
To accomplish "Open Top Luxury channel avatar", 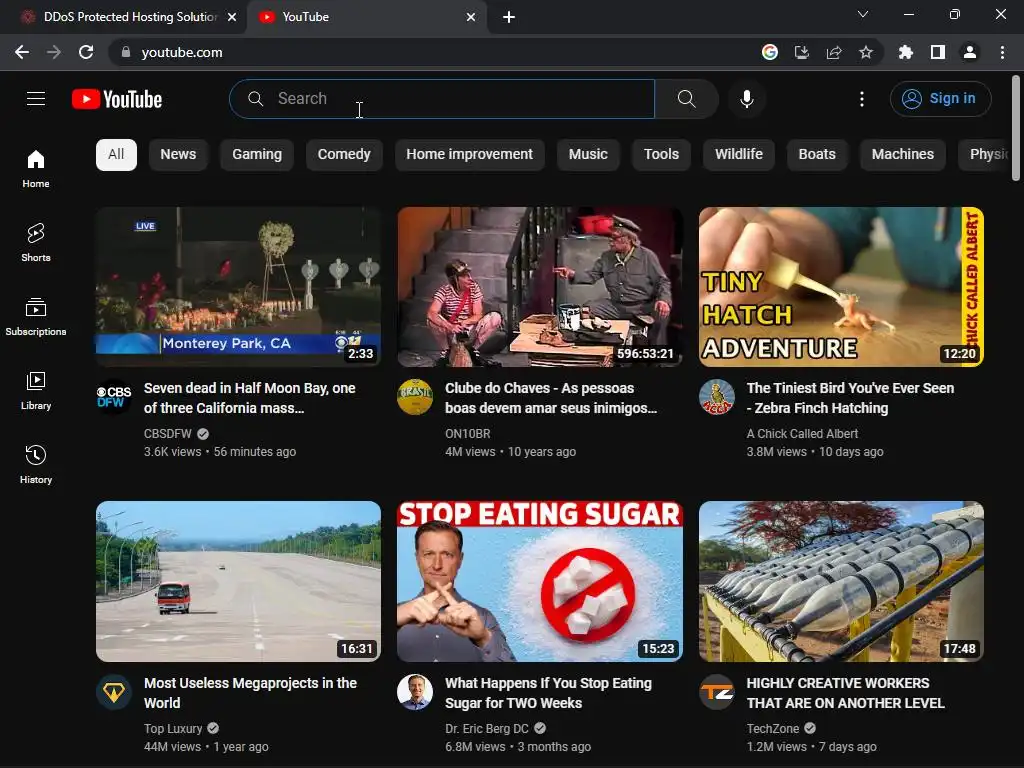I will point(114,692).
